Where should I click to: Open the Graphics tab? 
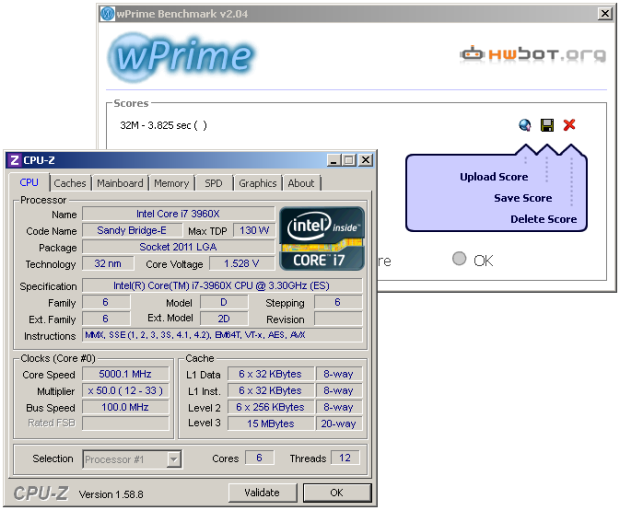point(258,183)
